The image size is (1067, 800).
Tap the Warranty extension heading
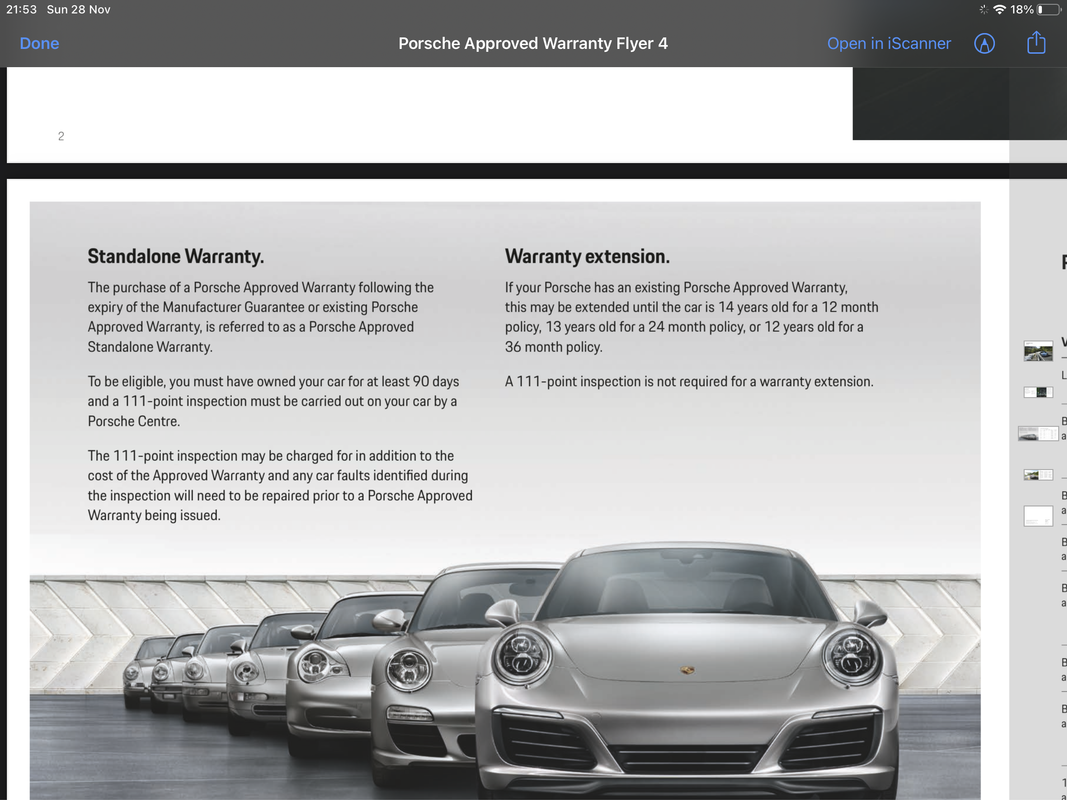pyautogui.click(x=587, y=256)
